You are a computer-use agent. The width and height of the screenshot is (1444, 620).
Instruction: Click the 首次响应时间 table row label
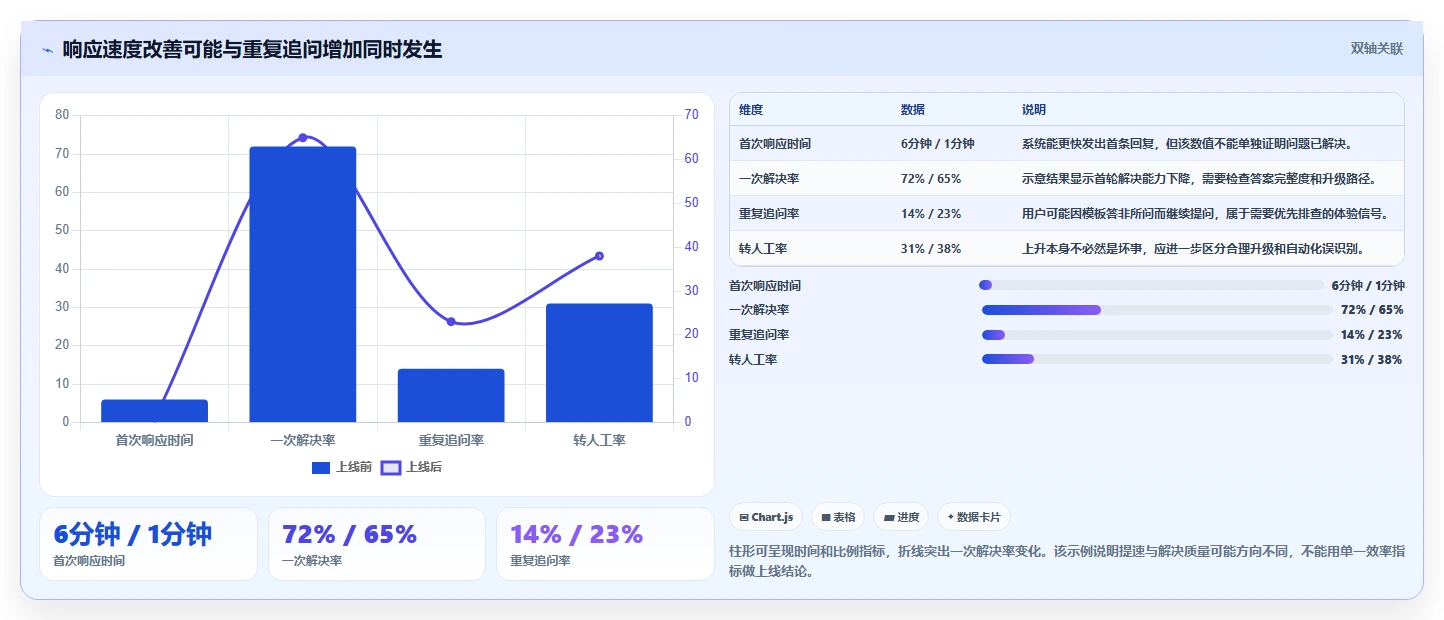click(775, 144)
